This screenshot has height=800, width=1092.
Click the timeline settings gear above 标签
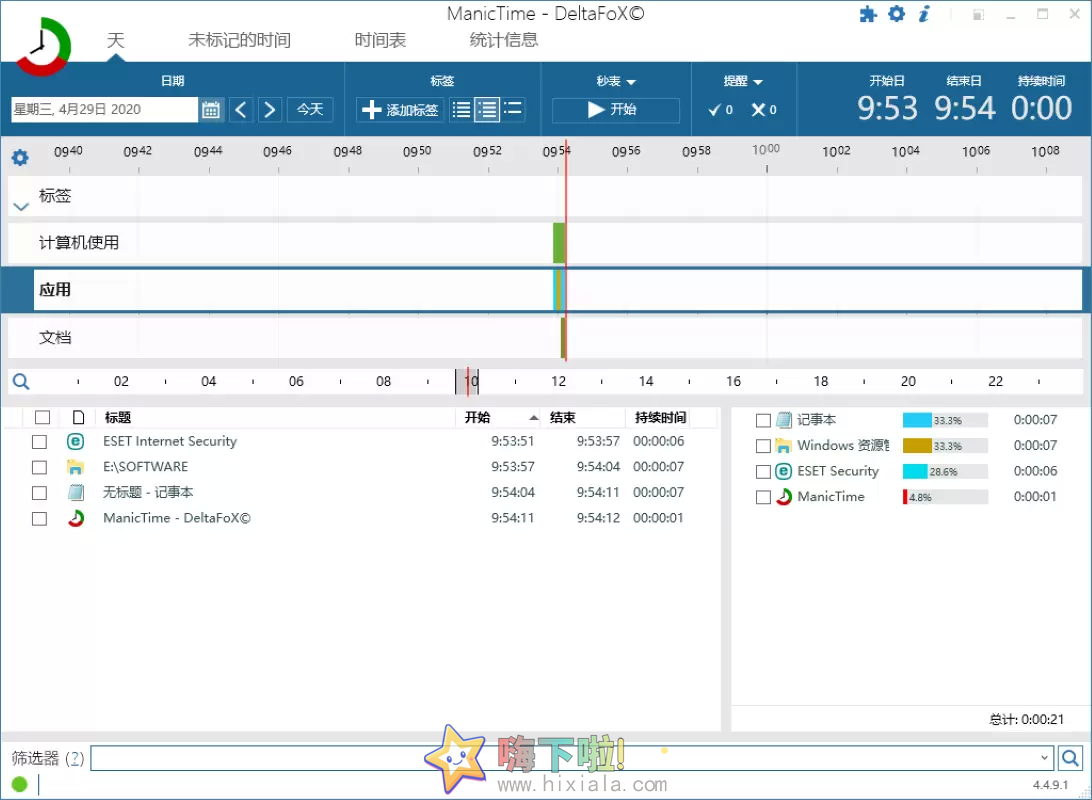tap(21, 157)
